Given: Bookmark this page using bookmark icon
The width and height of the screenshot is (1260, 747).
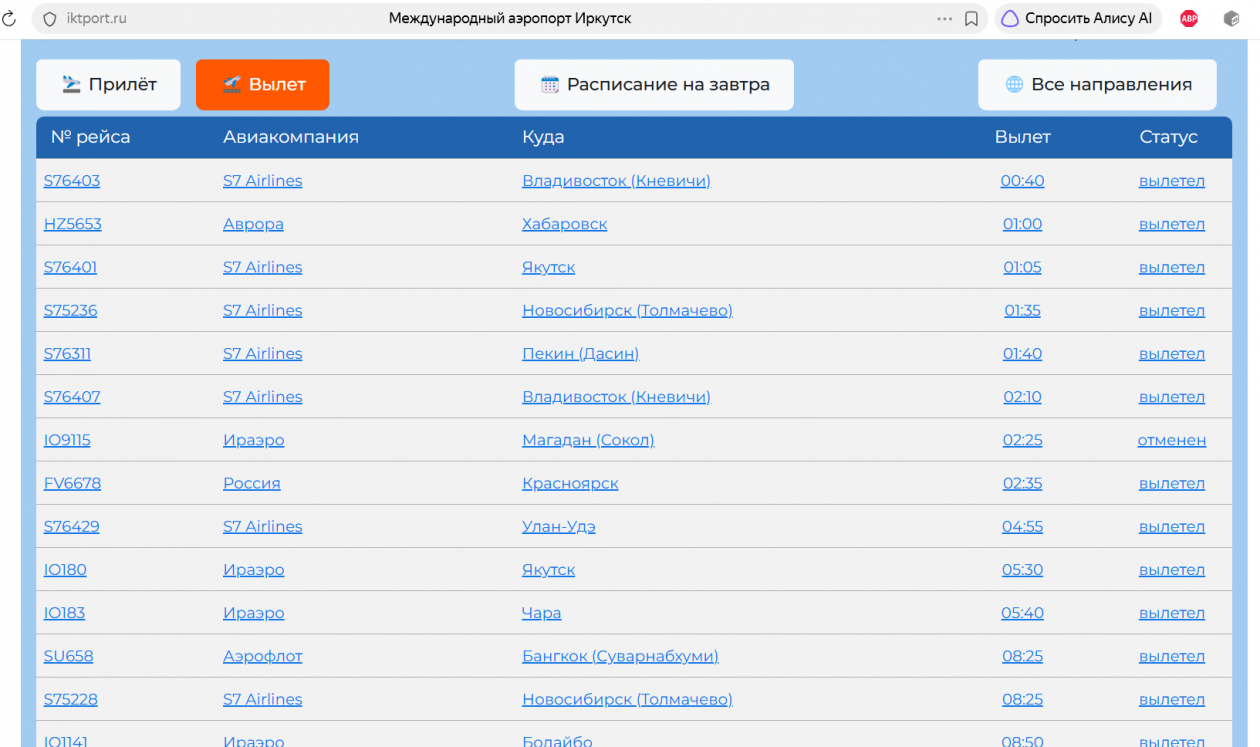Looking at the screenshot, I should pyautogui.click(x=971, y=19).
